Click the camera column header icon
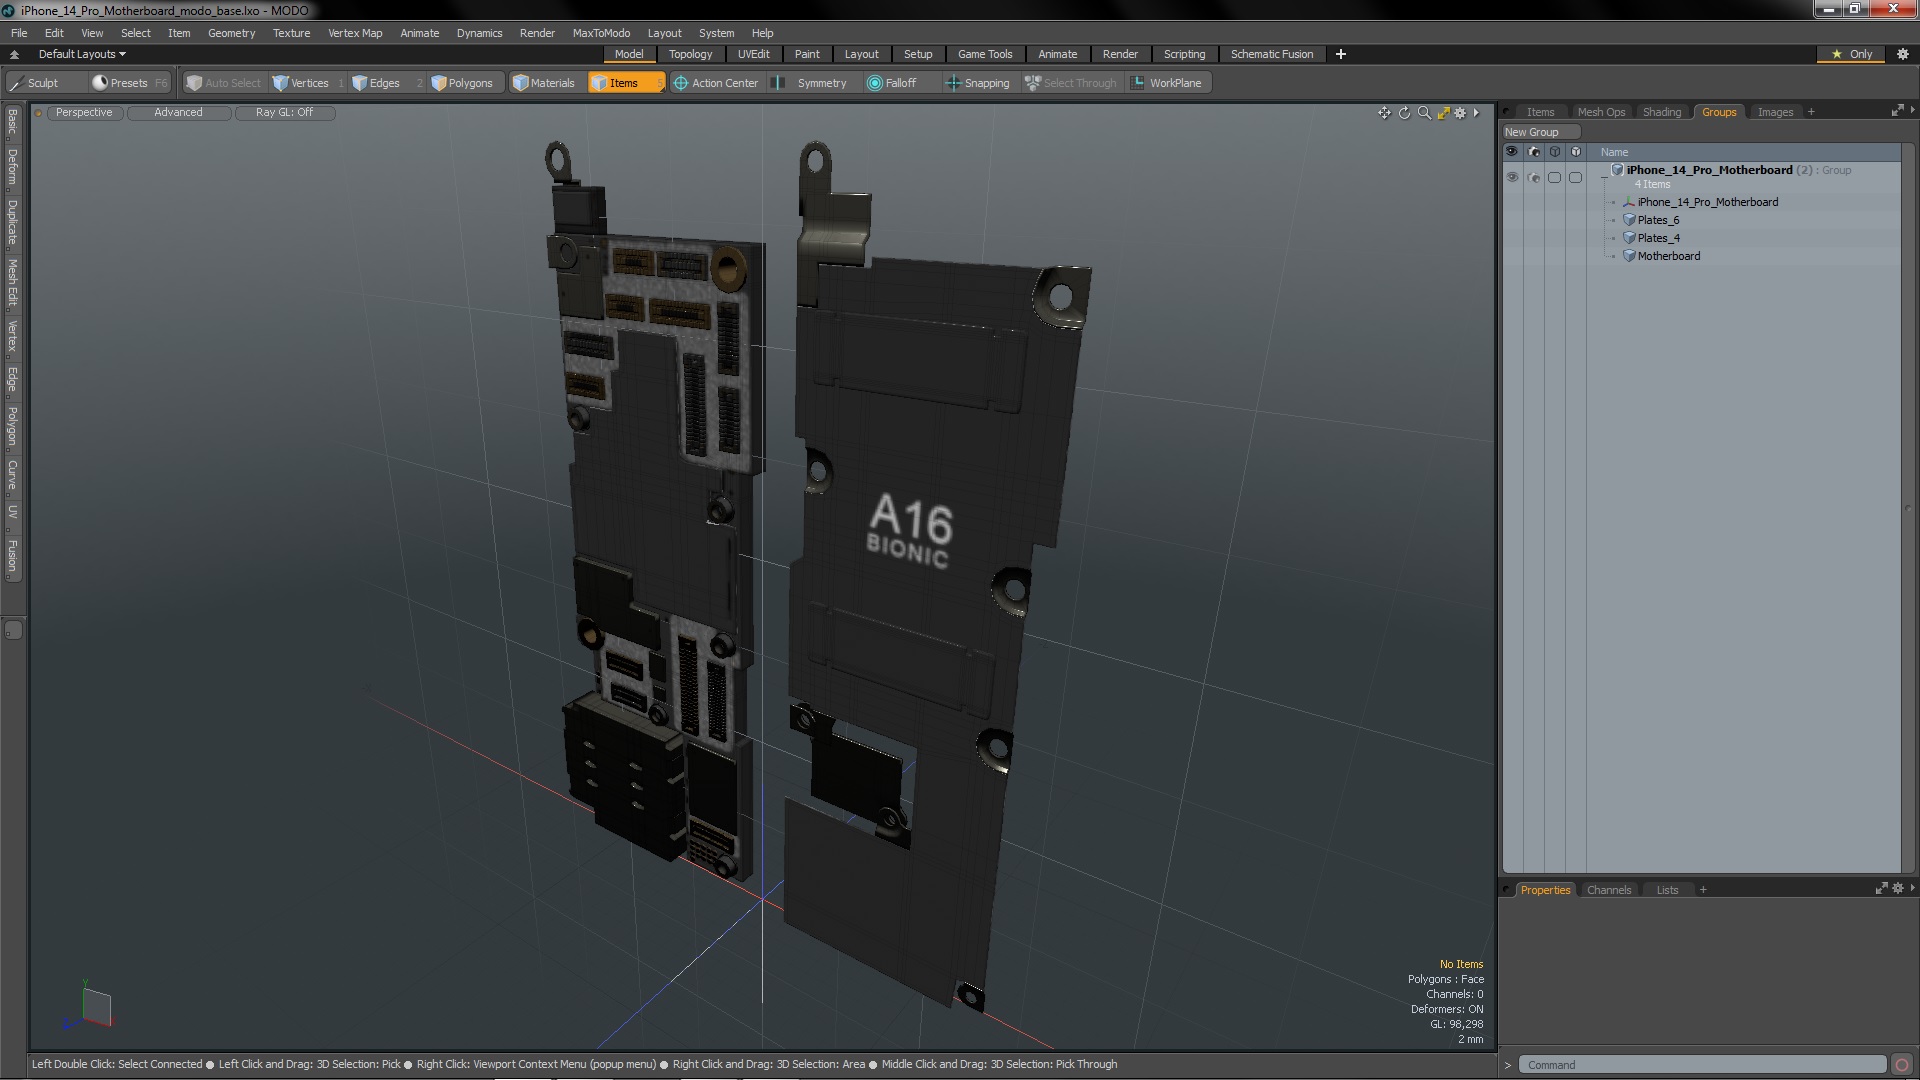Image resolution: width=1920 pixels, height=1080 pixels. pos(1534,152)
